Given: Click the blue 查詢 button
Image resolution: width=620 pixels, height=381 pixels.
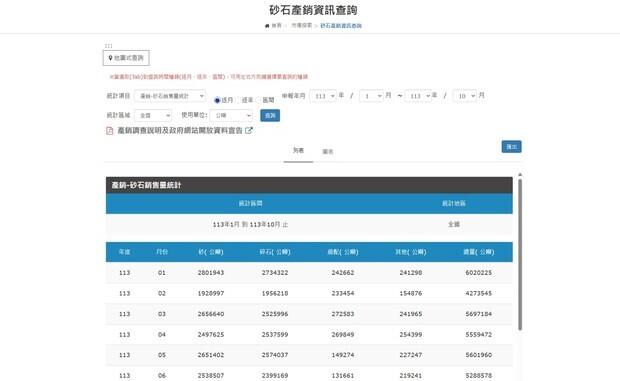Looking at the screenshot, I should click(x=270, y=115).
